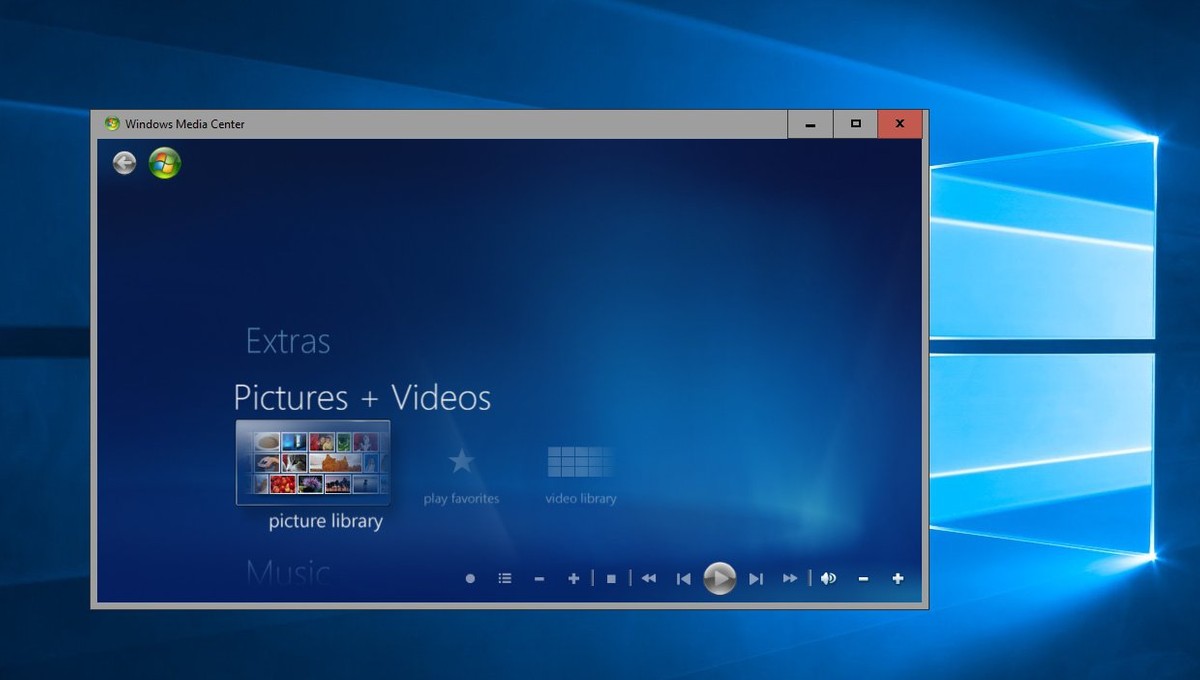Image resolution: width=1200 pixels, height=680 pixels.
Task: Click the back arrow in Media Center
Action: tap(124, 162)
